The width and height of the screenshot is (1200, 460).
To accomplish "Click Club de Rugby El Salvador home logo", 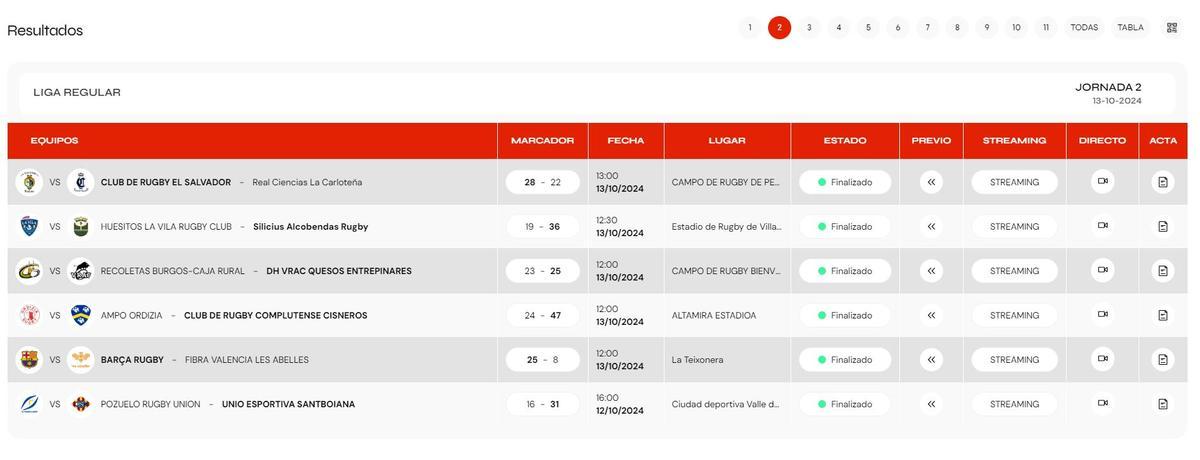I will point(29,182).
